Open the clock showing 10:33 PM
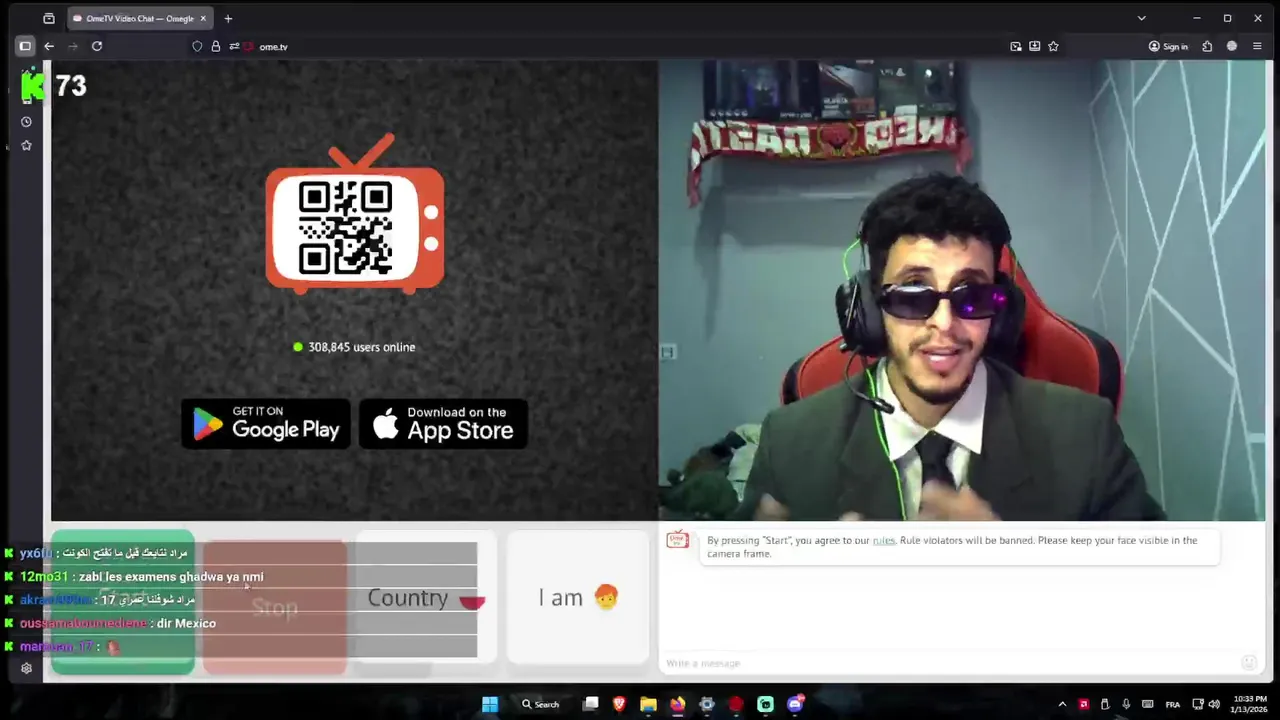The height and width of the screenshot is (720, 1280). [x=1250, y=704]
